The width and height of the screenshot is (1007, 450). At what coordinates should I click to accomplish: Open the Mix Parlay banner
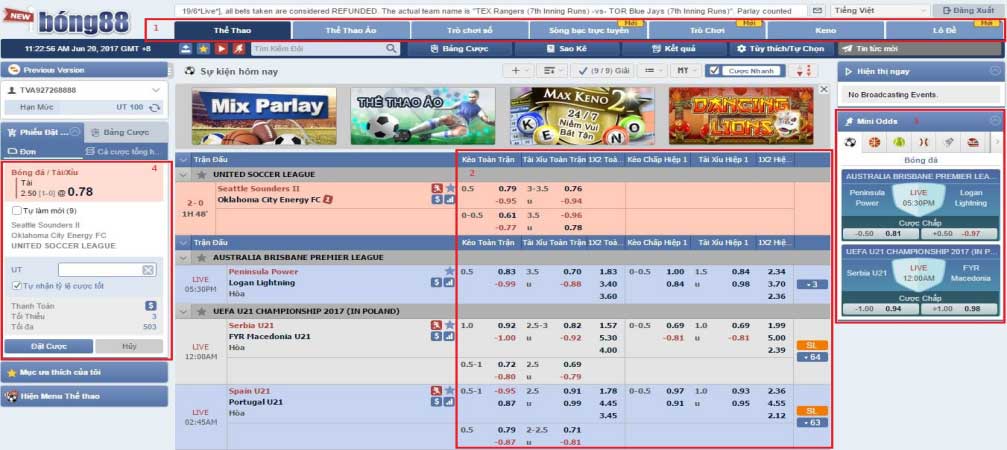[x=264, y=116]
